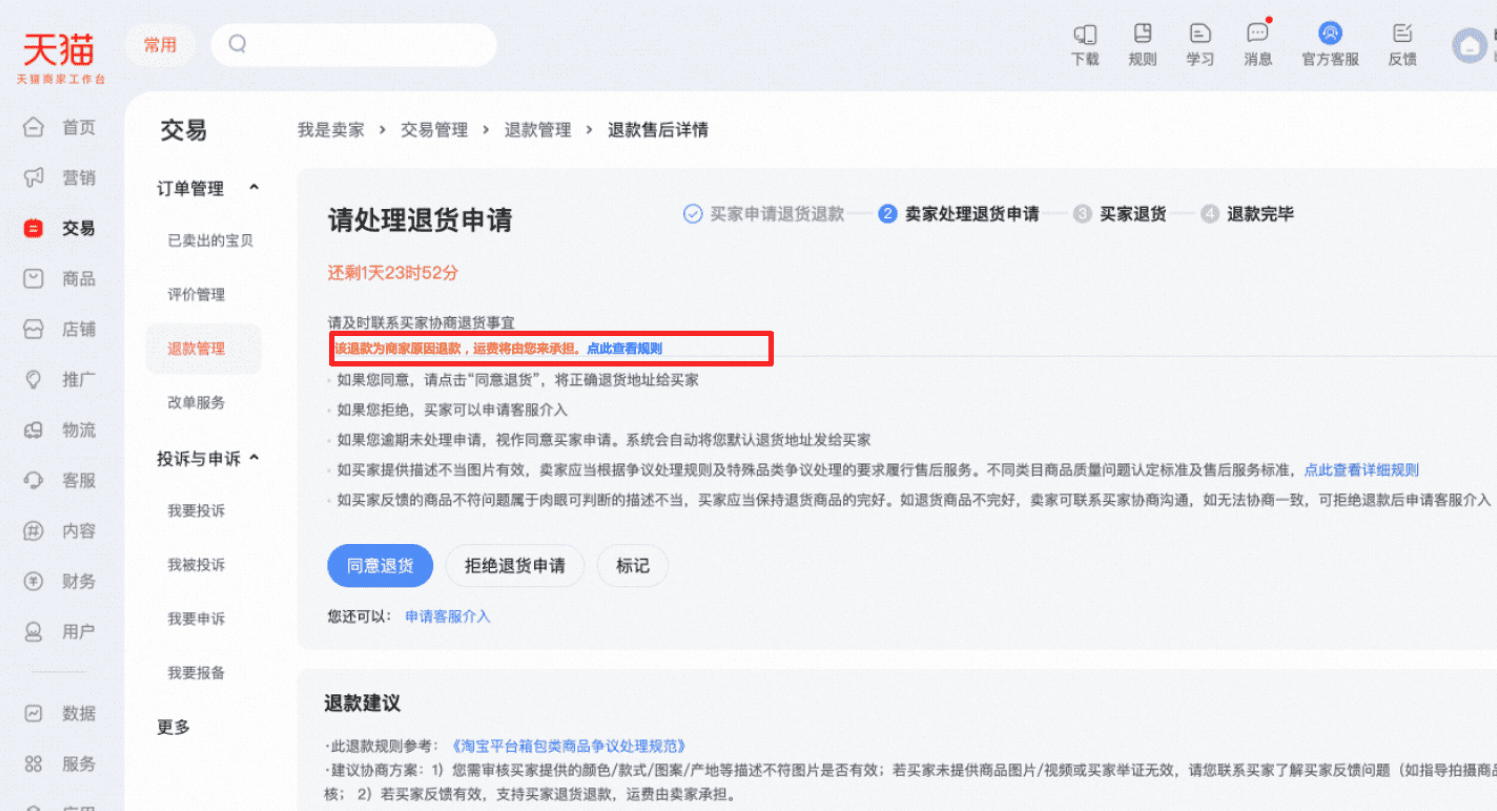Open the 申请客服介入 link

[x=448, y=617]
